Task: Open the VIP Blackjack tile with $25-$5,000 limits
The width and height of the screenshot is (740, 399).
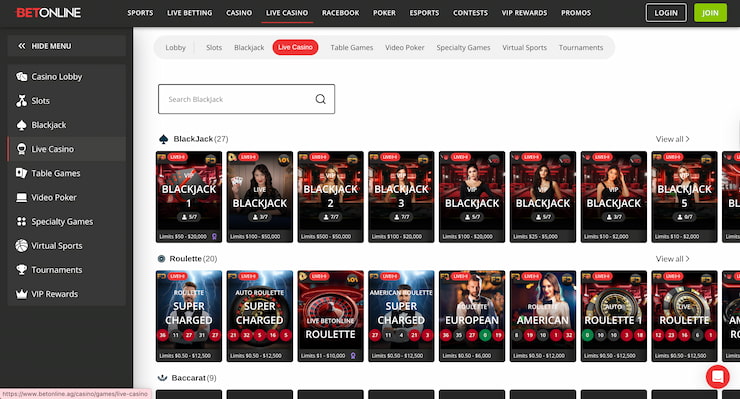Action: click(543, 197)
